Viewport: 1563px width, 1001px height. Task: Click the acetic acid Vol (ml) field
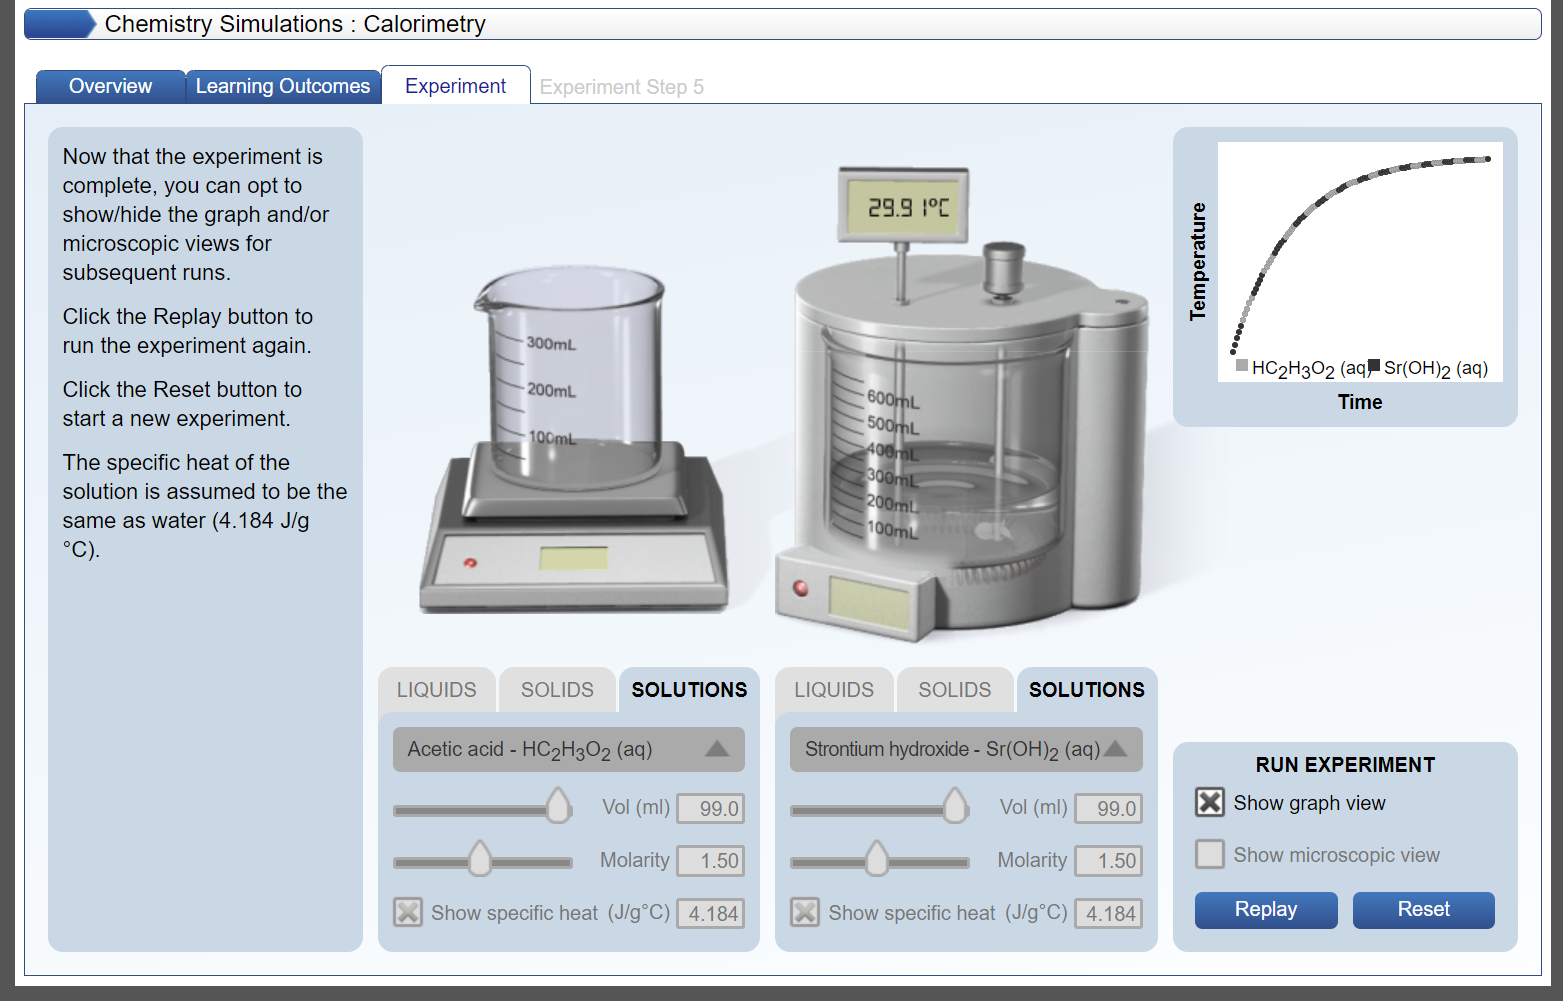[711, 808]
